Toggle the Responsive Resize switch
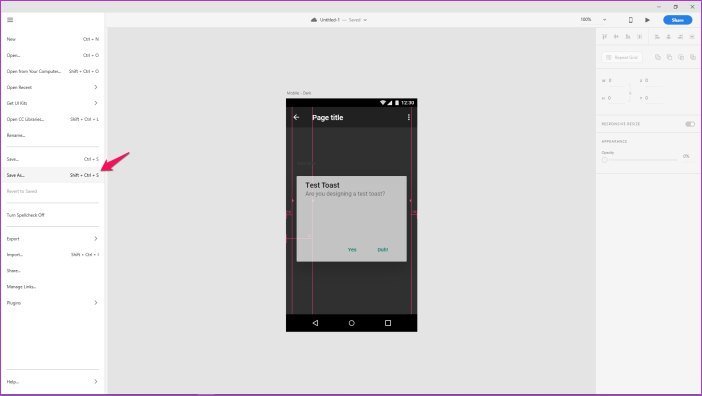Screen dimensions: 702x396 pos(690,124)
